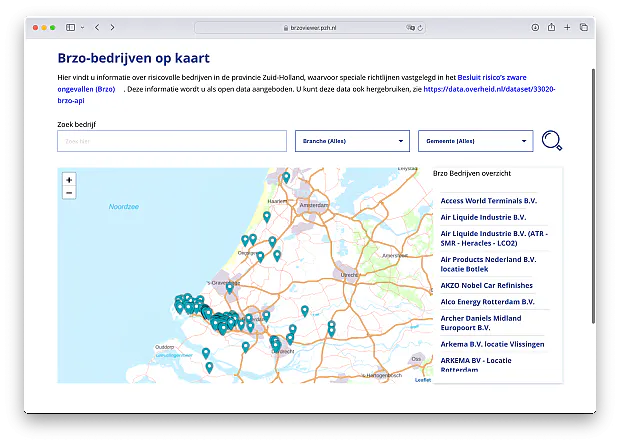Select Air Products Nederland B.V. locatie Botlek

(x=488, y=264)
